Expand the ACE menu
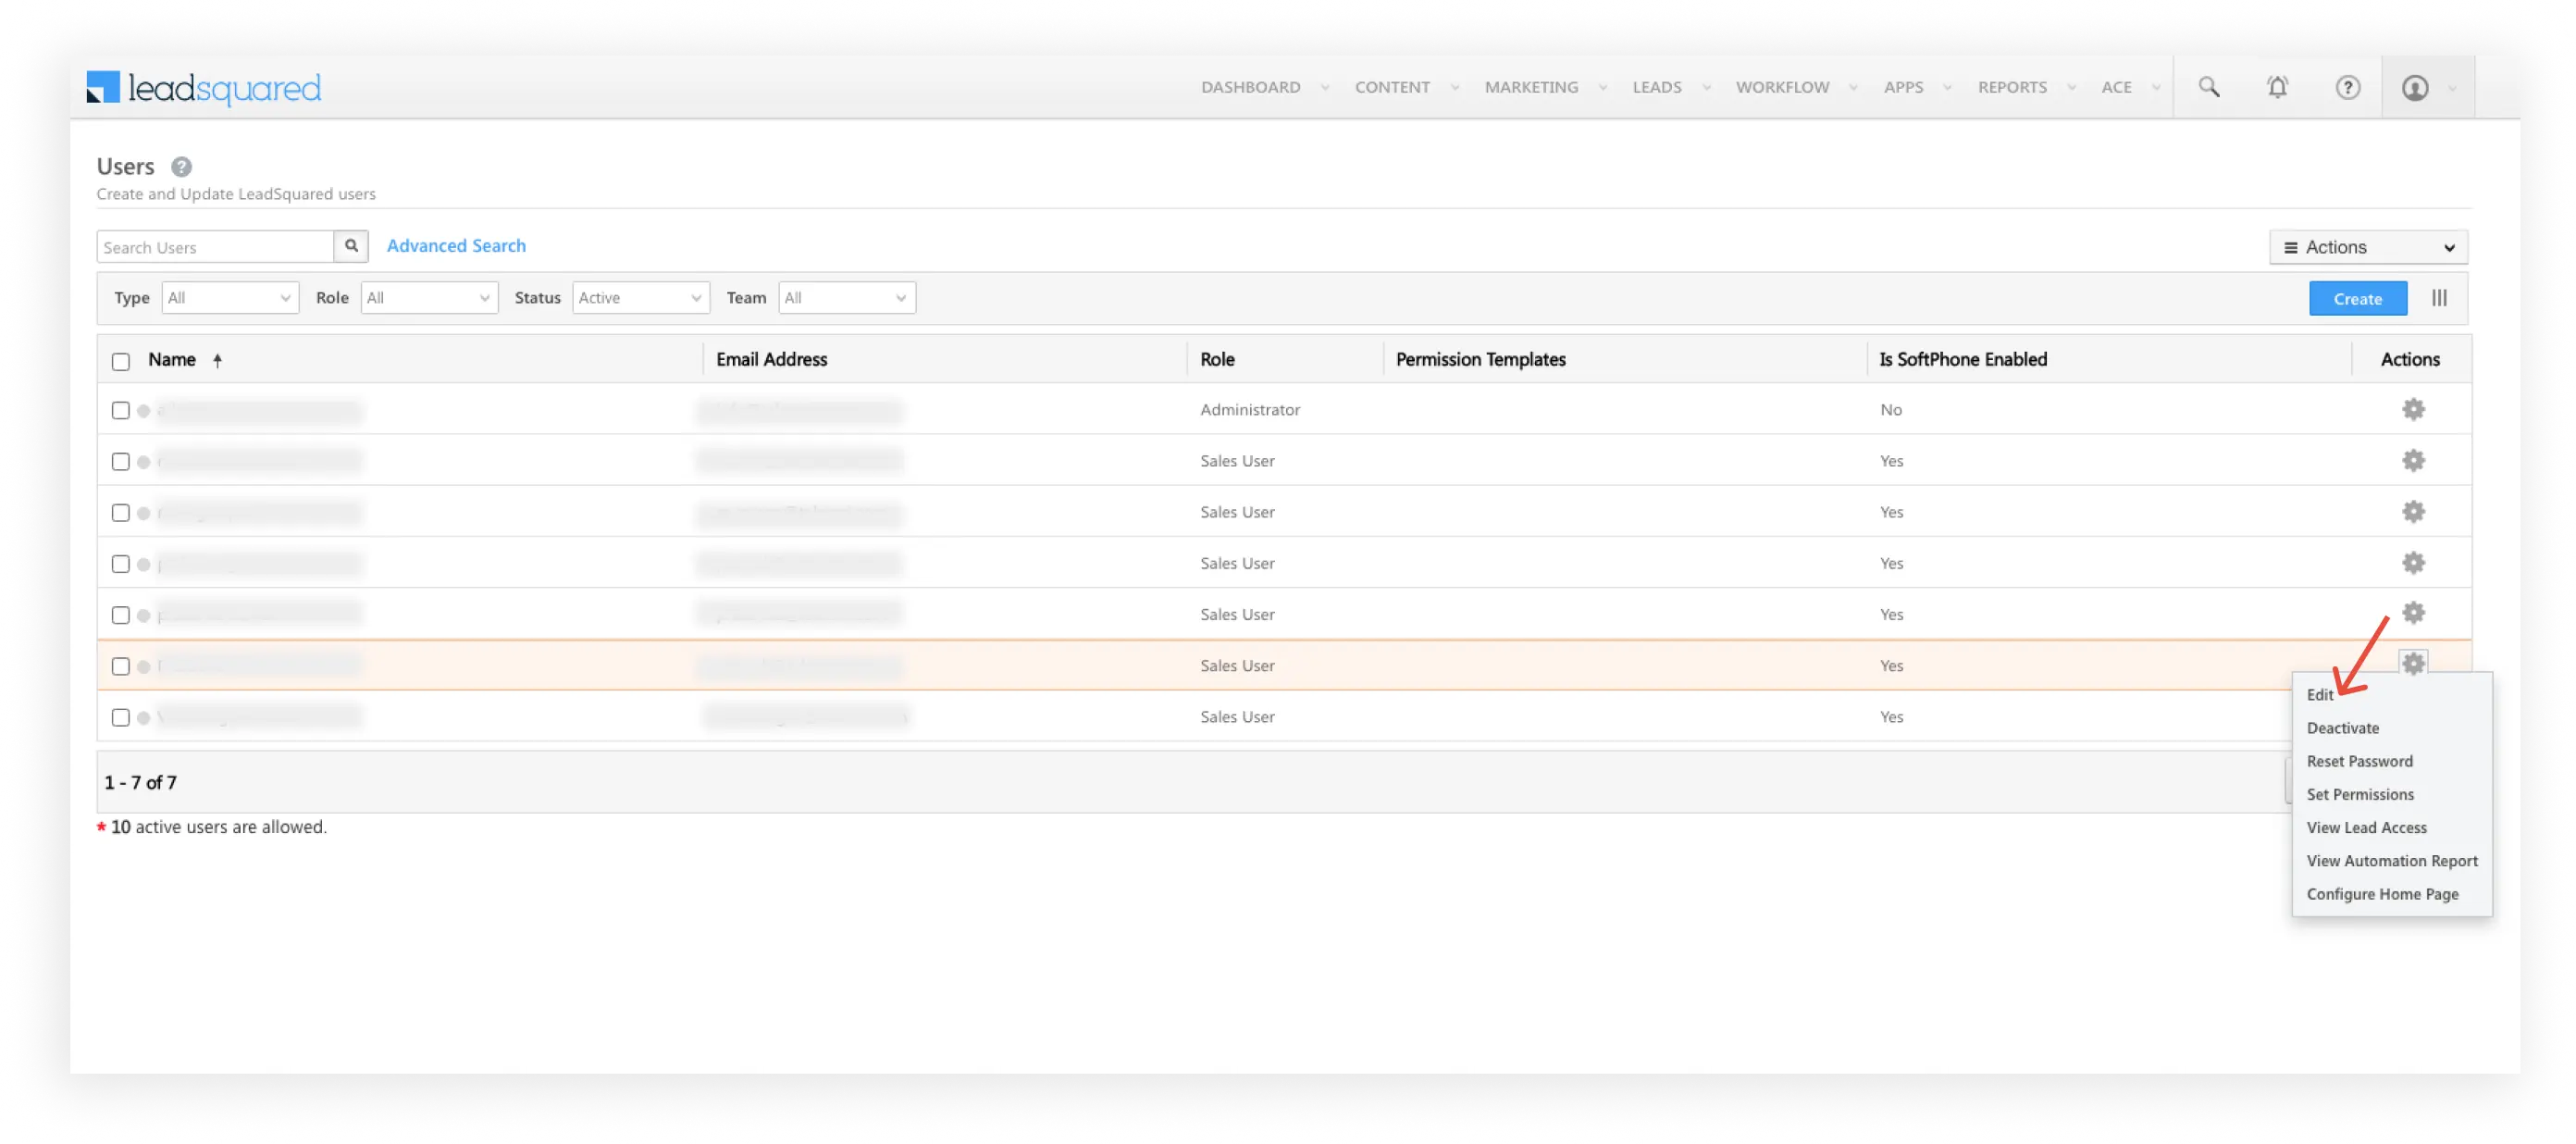This screenshot has height=1144, width=2576. point(2130,87)
